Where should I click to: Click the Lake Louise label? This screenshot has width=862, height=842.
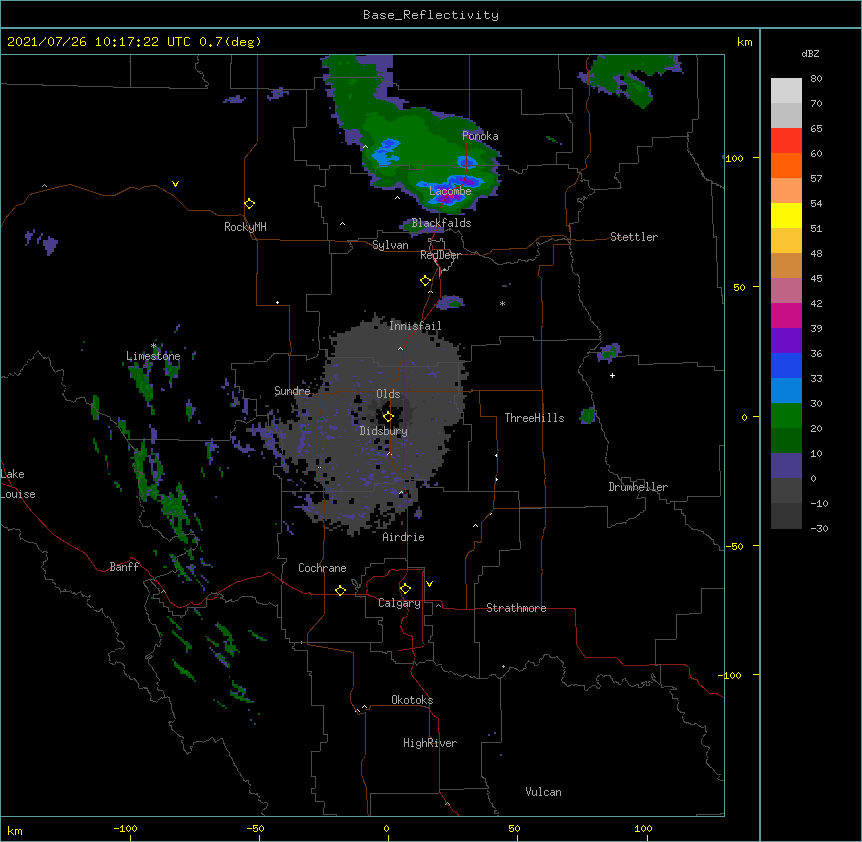pos(17,484)
